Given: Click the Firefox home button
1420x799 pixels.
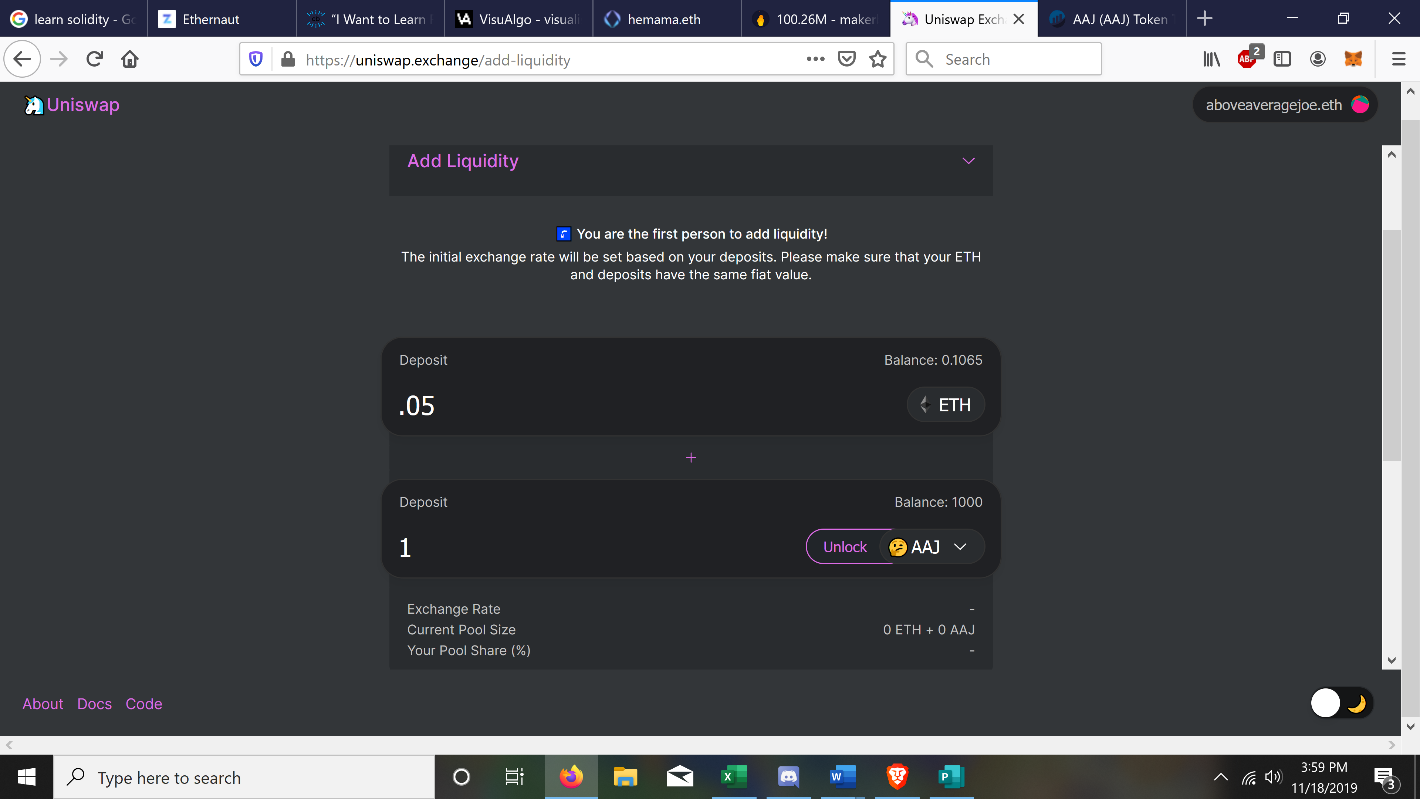Looking at the screenshot, I should (x=129, y=59).
